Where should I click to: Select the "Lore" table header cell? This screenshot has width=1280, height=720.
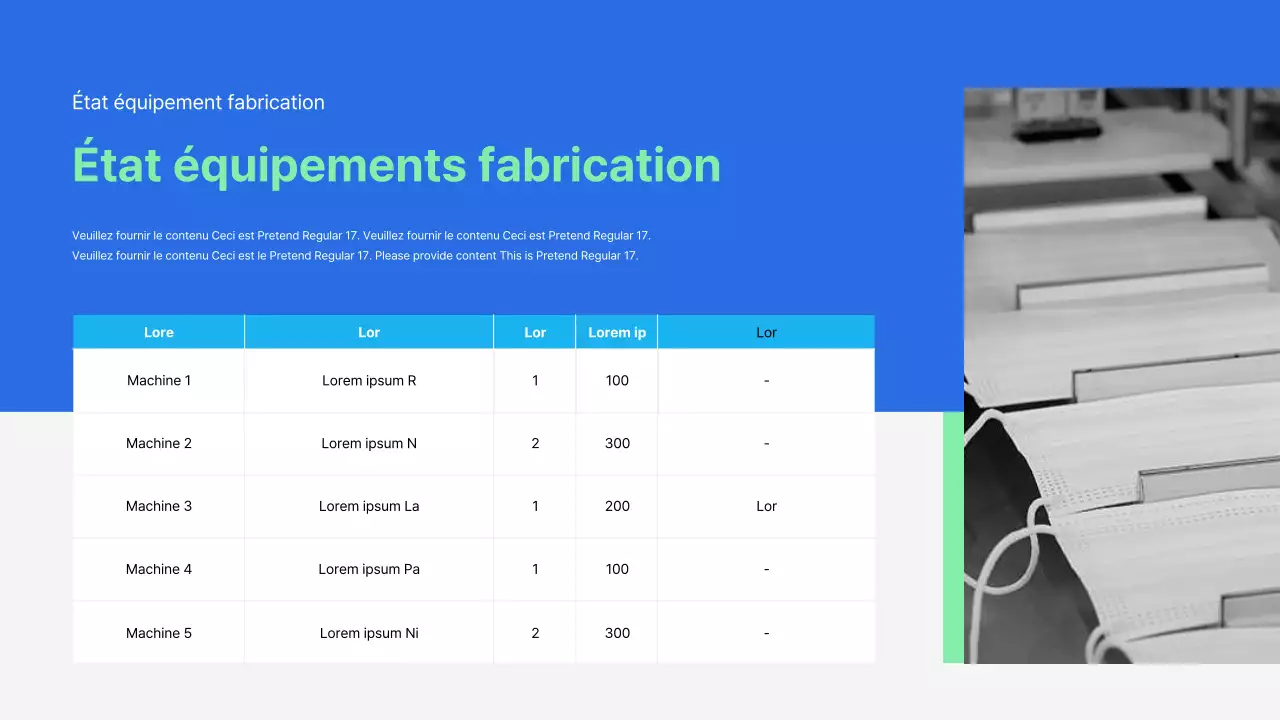[158, 332]
